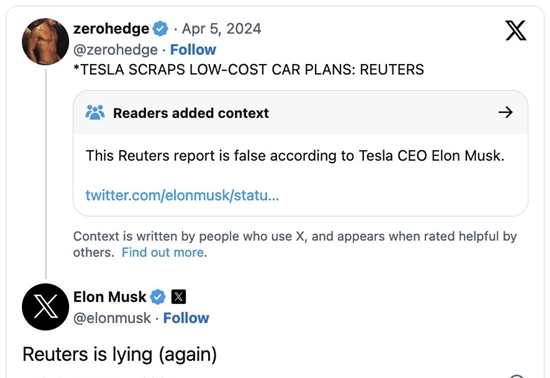
Task: Click Elon Musk verified blue badge
Action: pyautogui.click(x=158, y=297)
